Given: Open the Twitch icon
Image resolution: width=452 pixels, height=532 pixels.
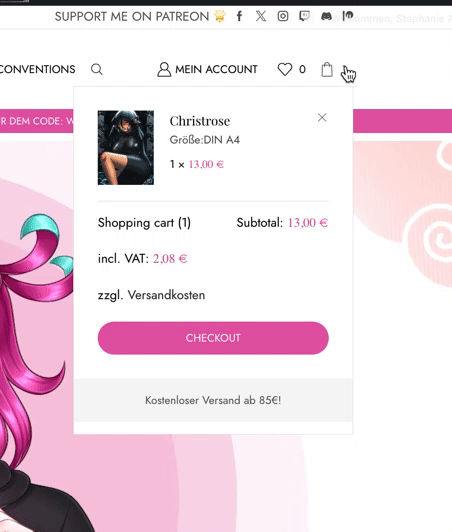Looking at the screenshot, I should click(x=304, y=16).
